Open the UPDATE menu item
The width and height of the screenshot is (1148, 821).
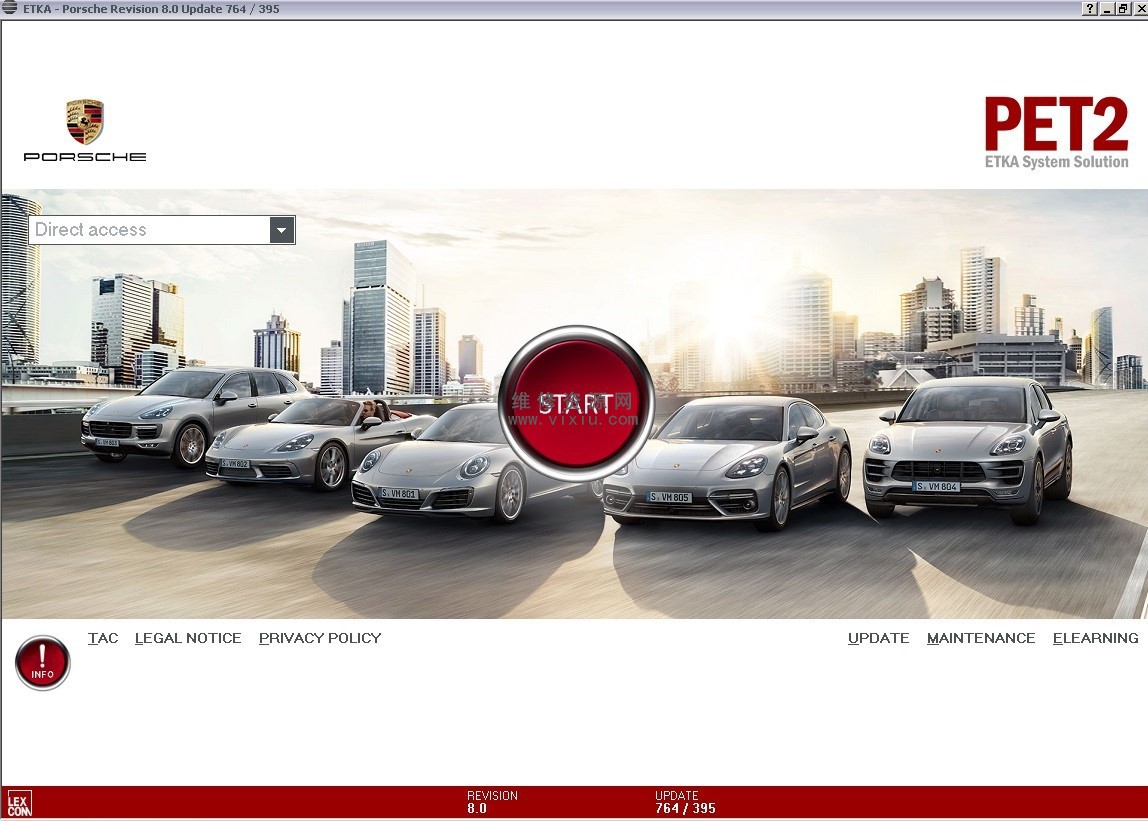pyautogui.click(x=879, y=638)
